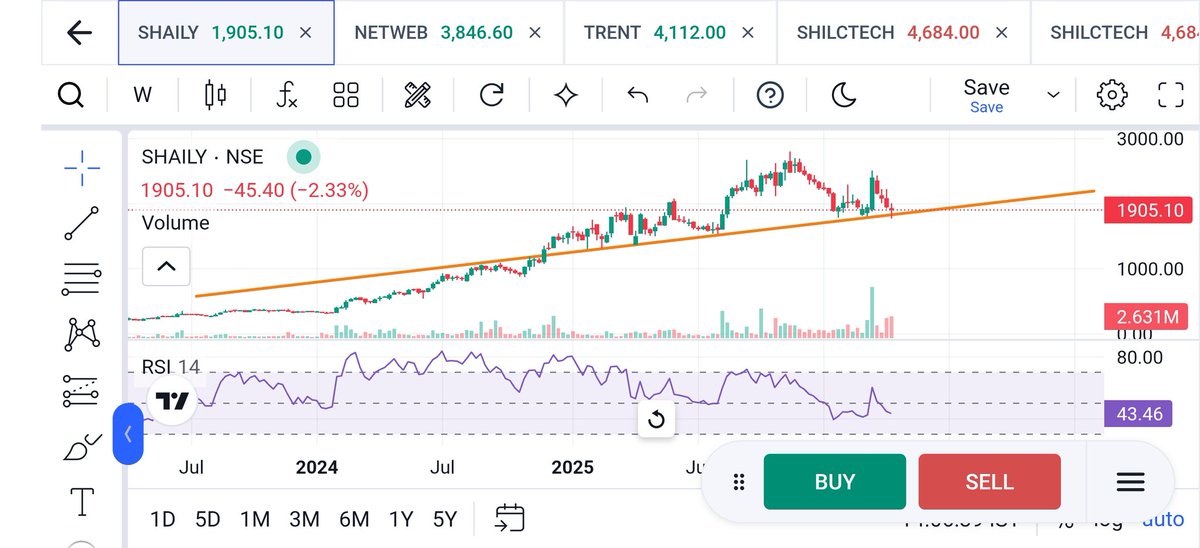Close the NETWEB tab
Screen dimensions: 1200x548
535,32
